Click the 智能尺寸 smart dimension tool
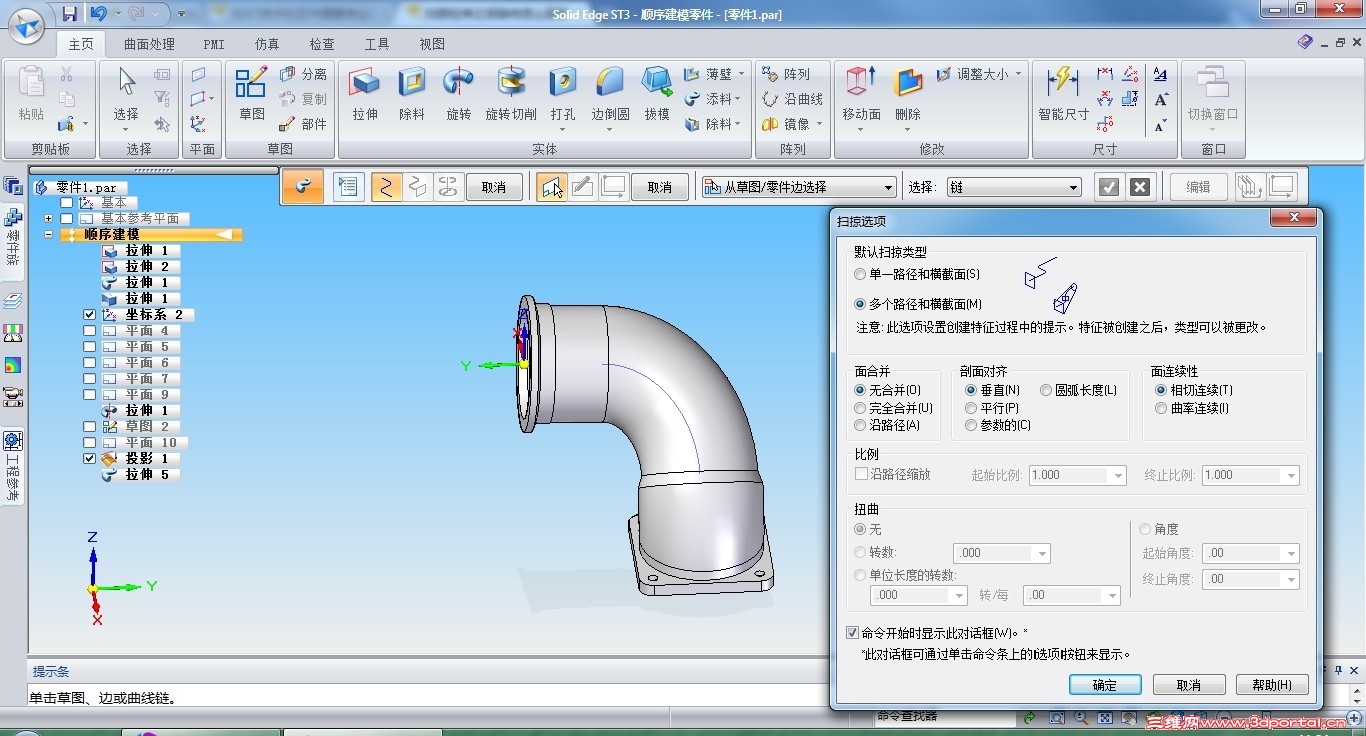Image resolution: width=1366 pixels, height=736 pixels. [x=1063, y=94]
